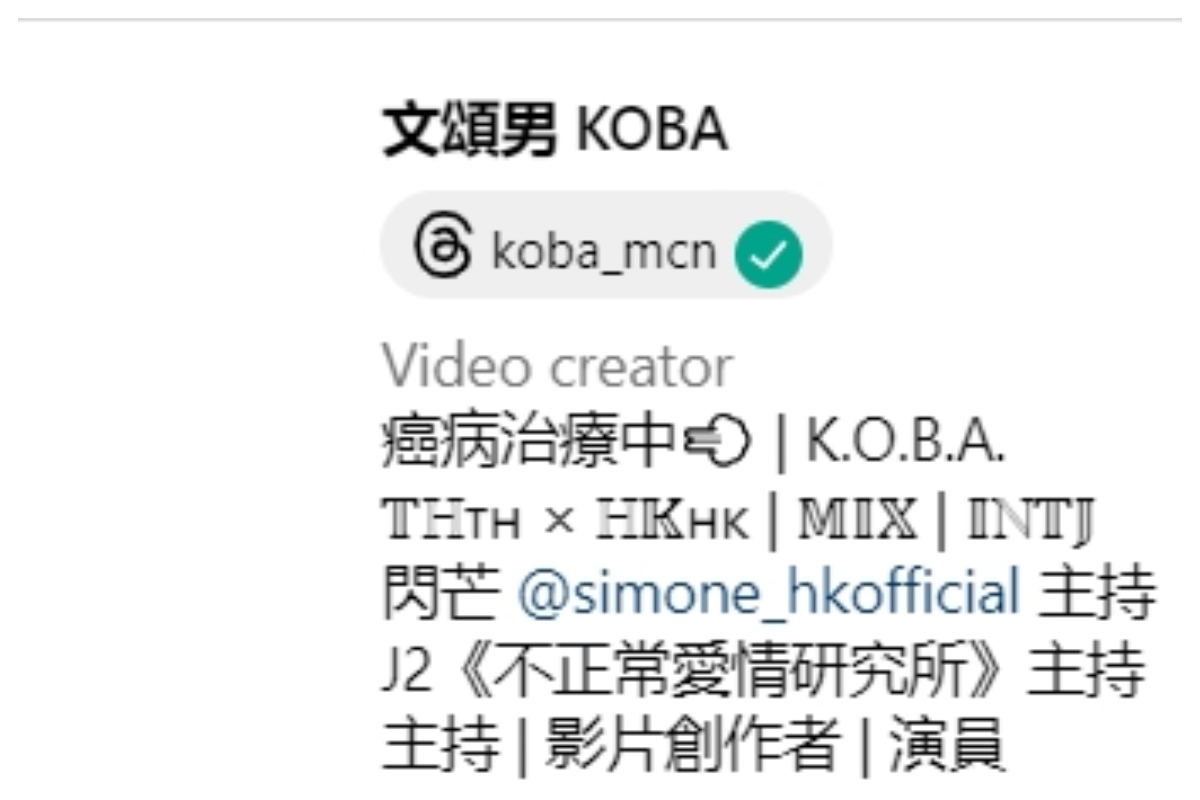This screenshot has height=800, width=1200.
Task: Click 主持 after the @simone_hkofficial mention
Action: [1097, 594]
